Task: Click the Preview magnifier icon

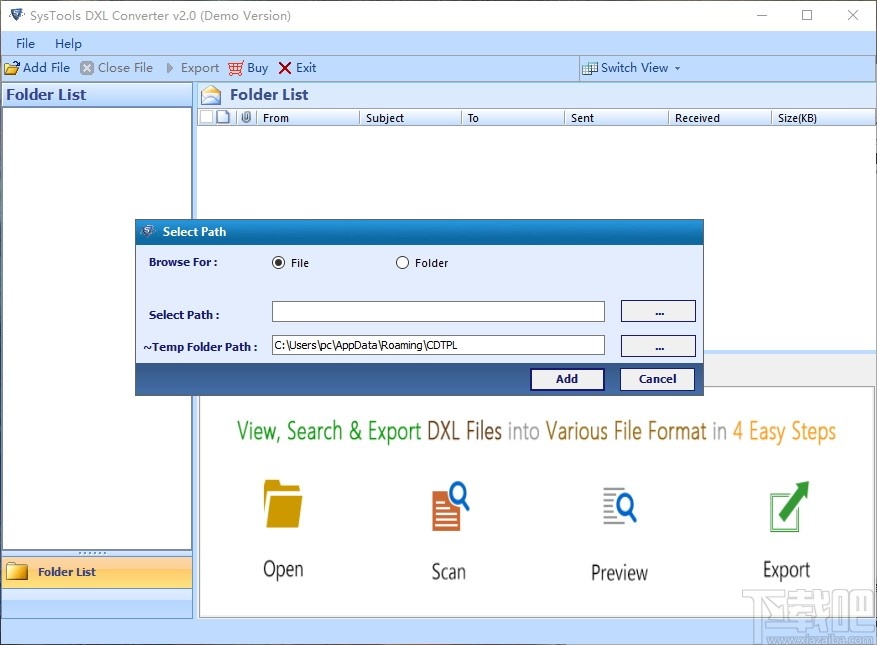Action: pyautogui.click(x=617, y=505)
